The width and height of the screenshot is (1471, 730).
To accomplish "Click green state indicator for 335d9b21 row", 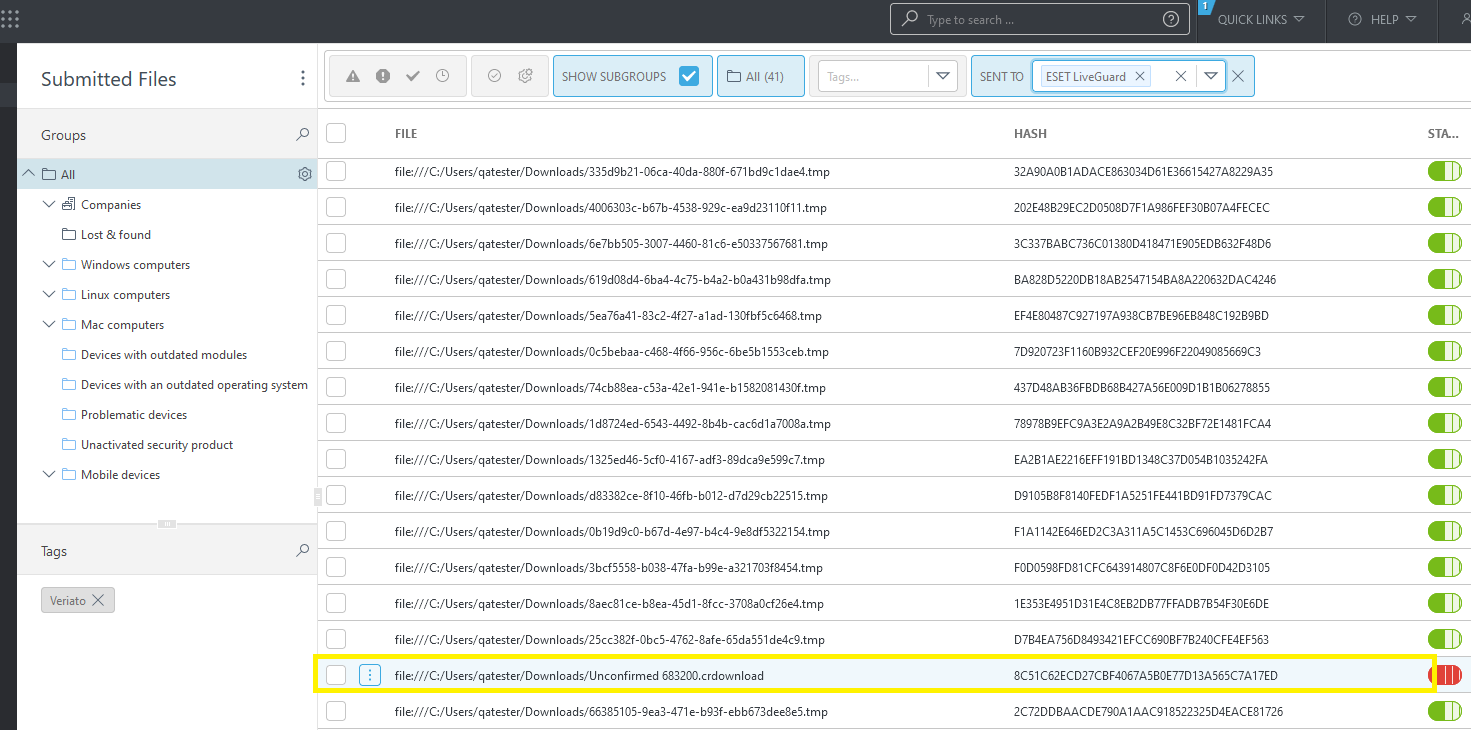I will (1445, 171).
